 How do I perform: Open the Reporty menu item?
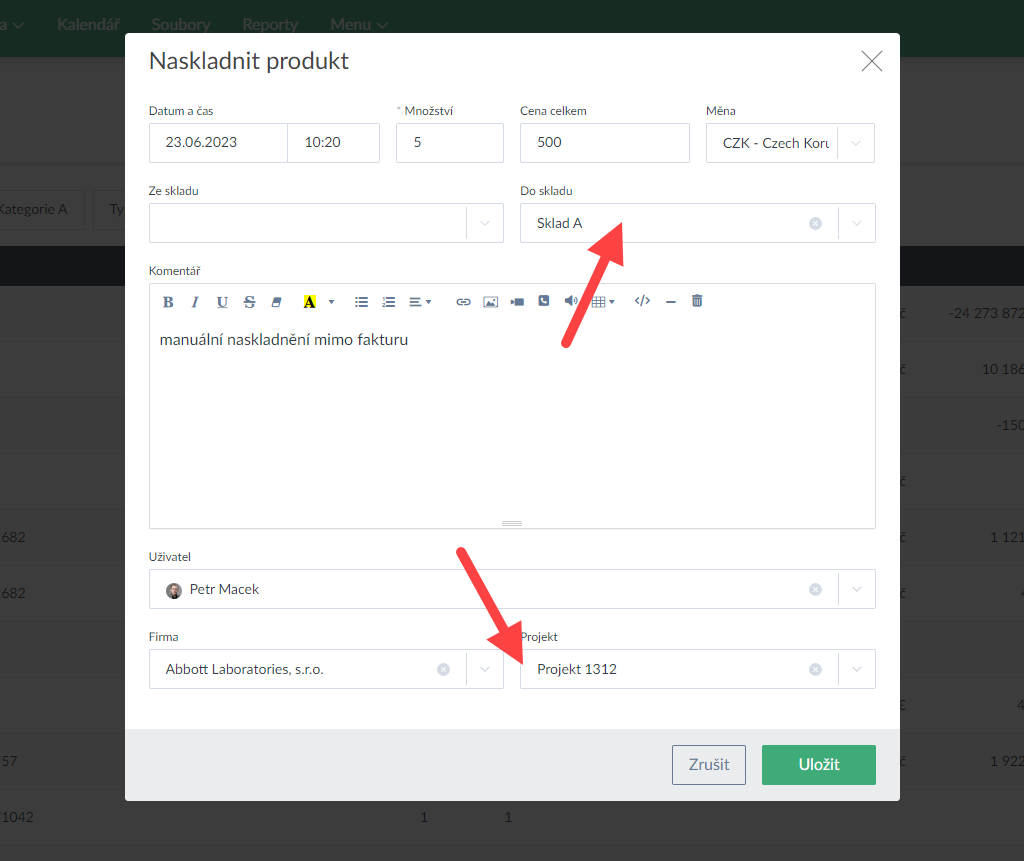[270, 24]
